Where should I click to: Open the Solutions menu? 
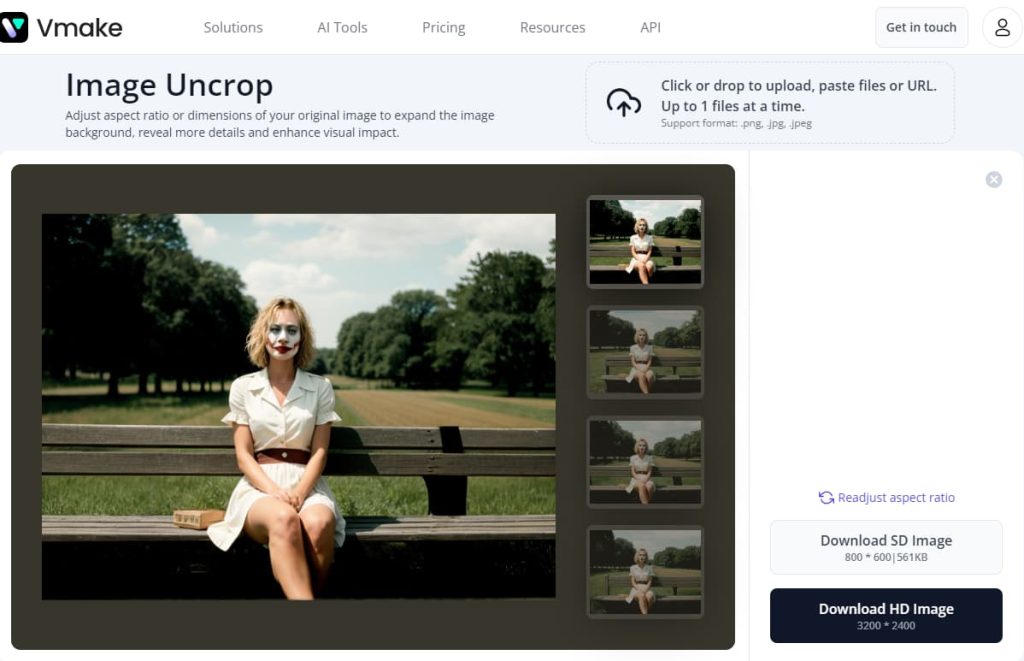pyautogui.click(x=233, y=27)
